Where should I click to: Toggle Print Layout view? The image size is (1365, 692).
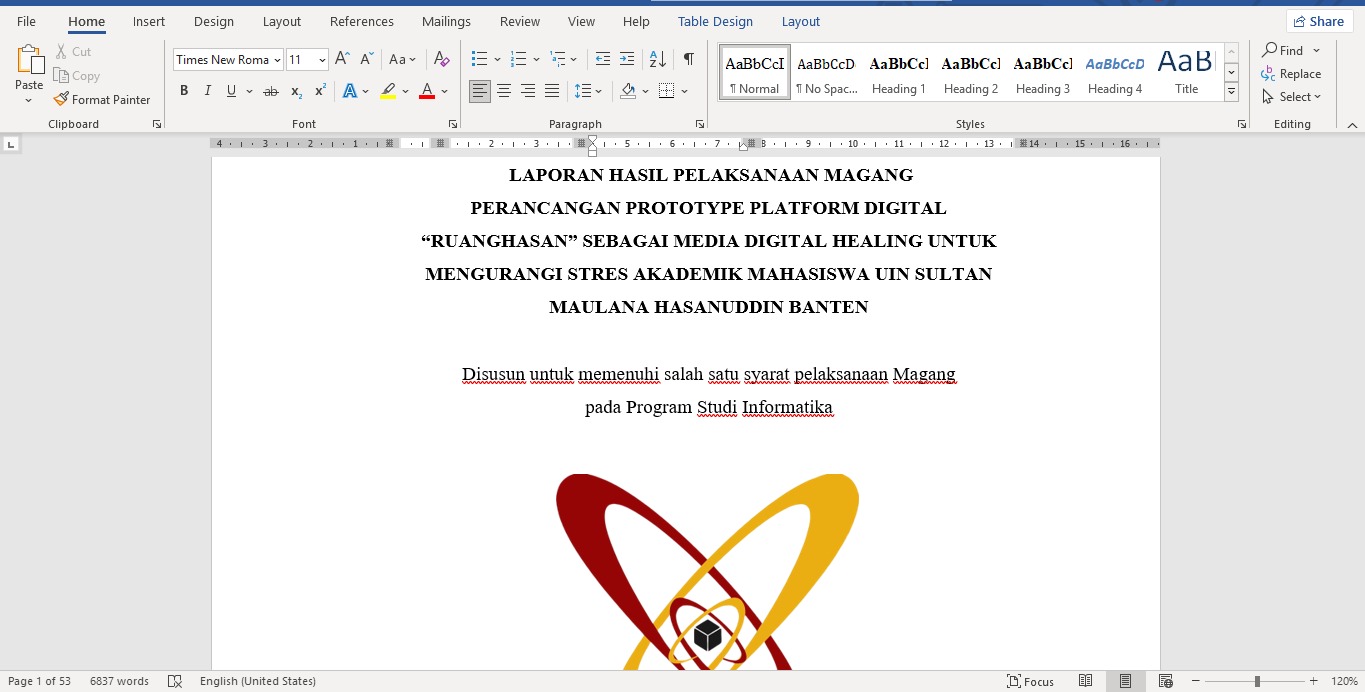point(1125,681)
